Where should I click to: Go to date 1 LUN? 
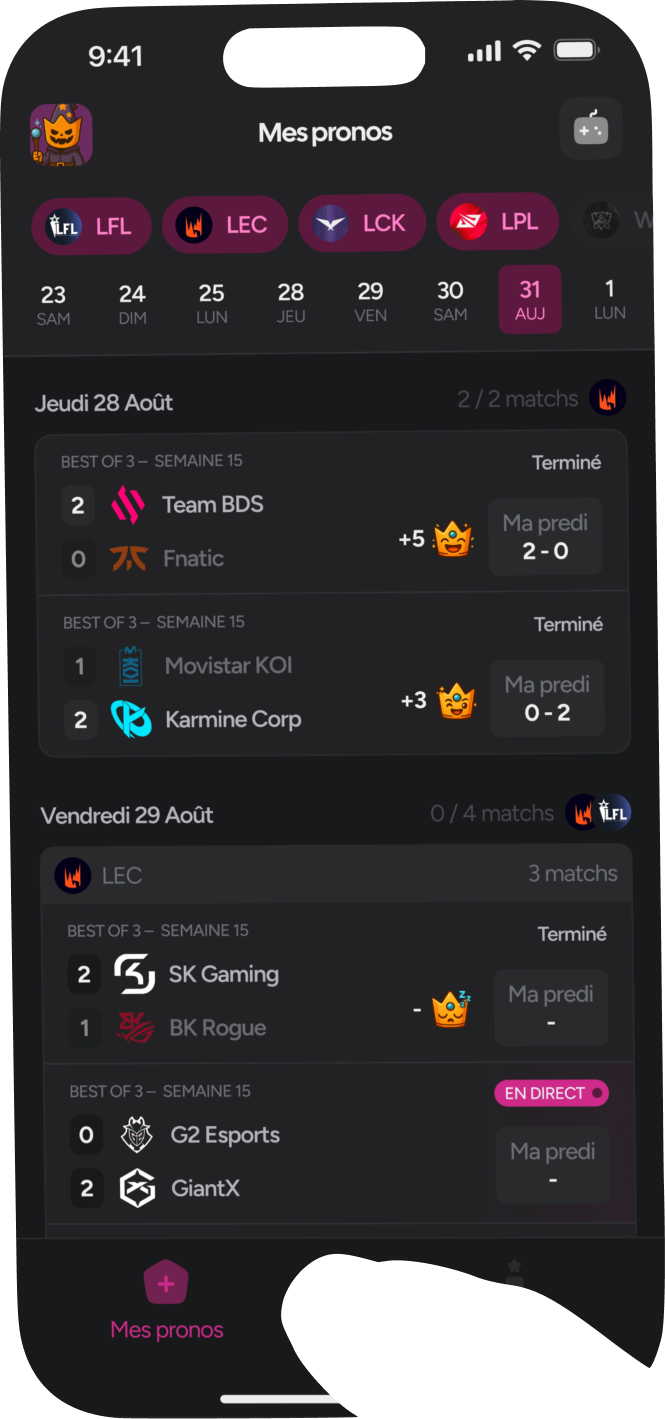pos(609,300)
